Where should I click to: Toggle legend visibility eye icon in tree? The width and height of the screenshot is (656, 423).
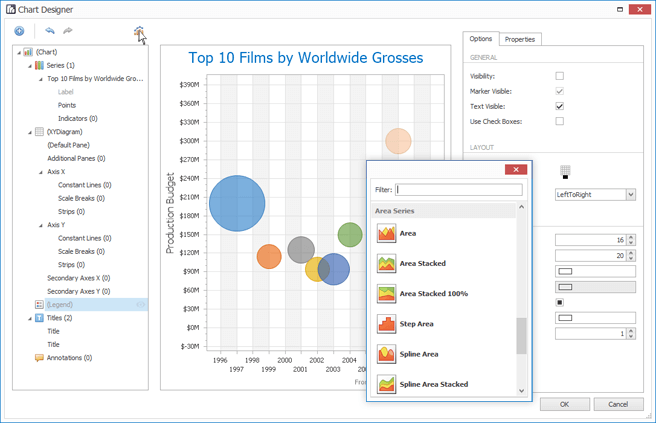coord(141,304)
